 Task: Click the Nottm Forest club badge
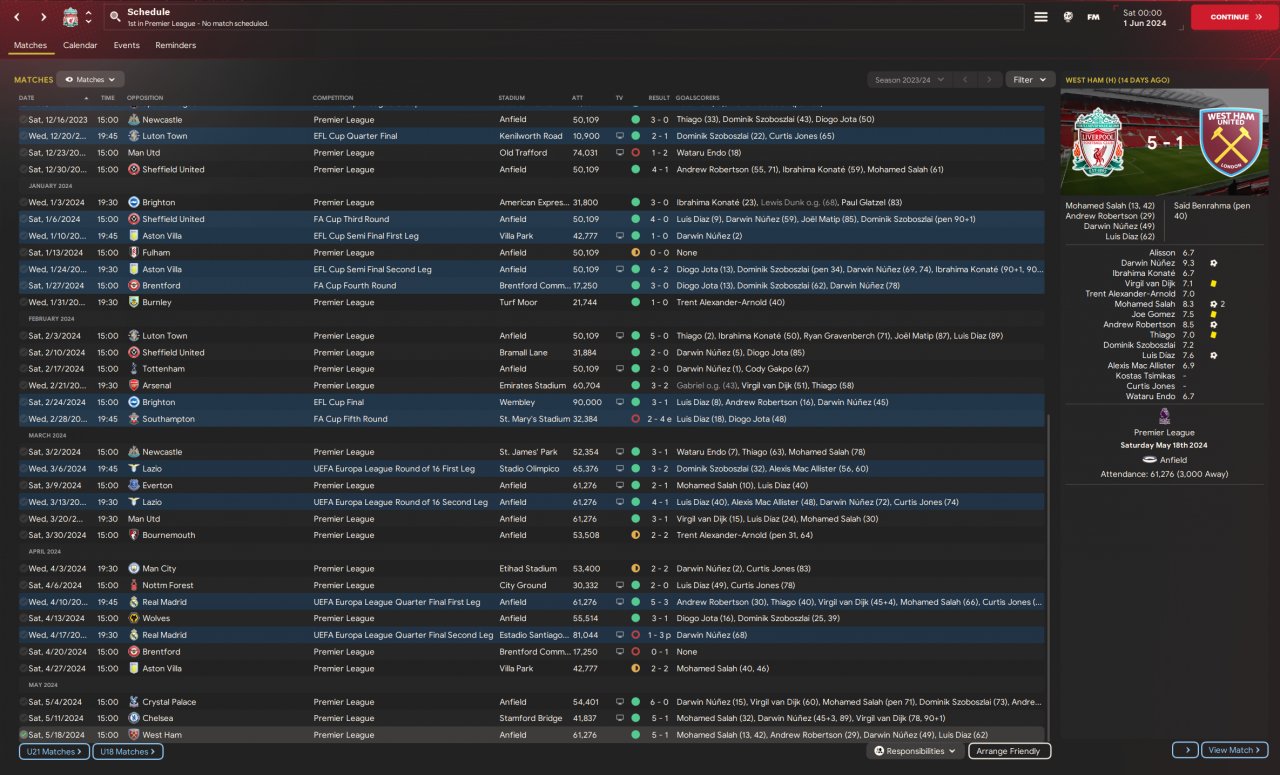tap(134, 586)
